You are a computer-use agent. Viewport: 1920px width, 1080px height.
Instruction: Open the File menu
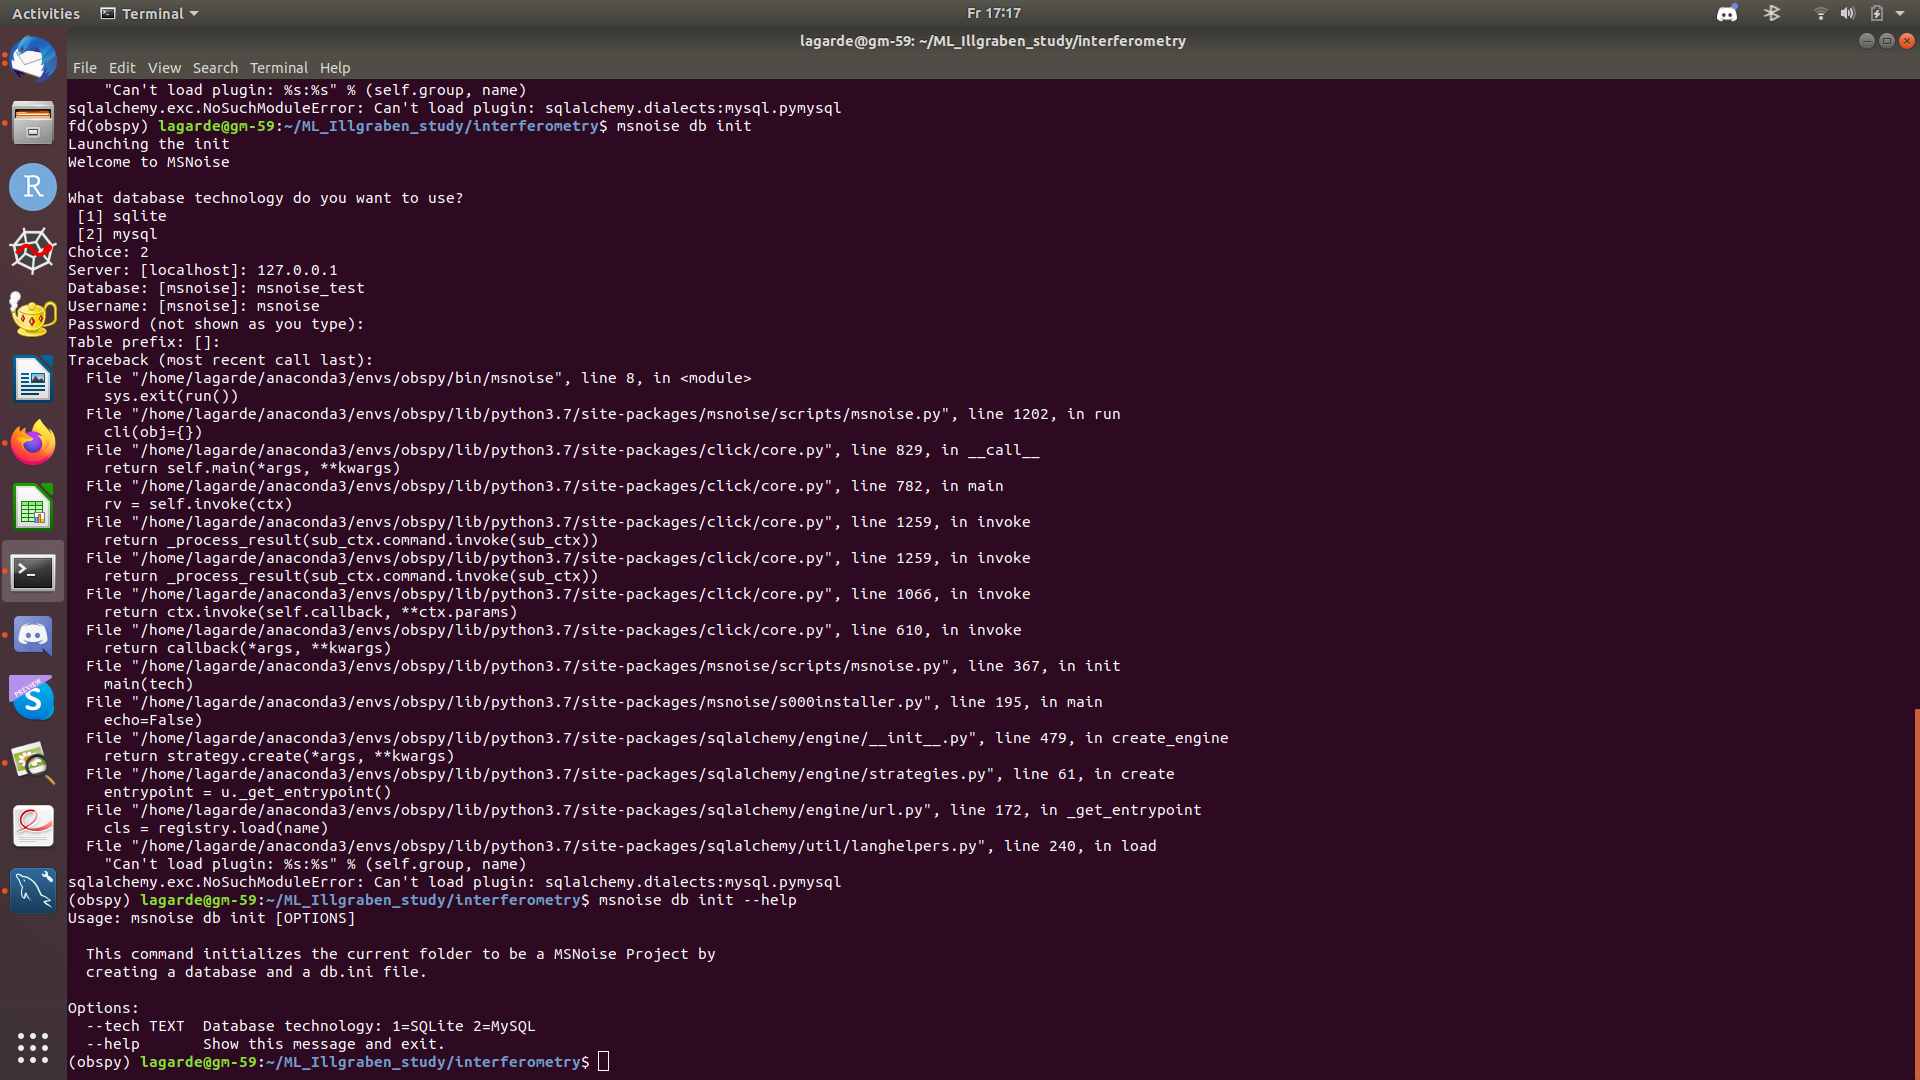(85, 68)
